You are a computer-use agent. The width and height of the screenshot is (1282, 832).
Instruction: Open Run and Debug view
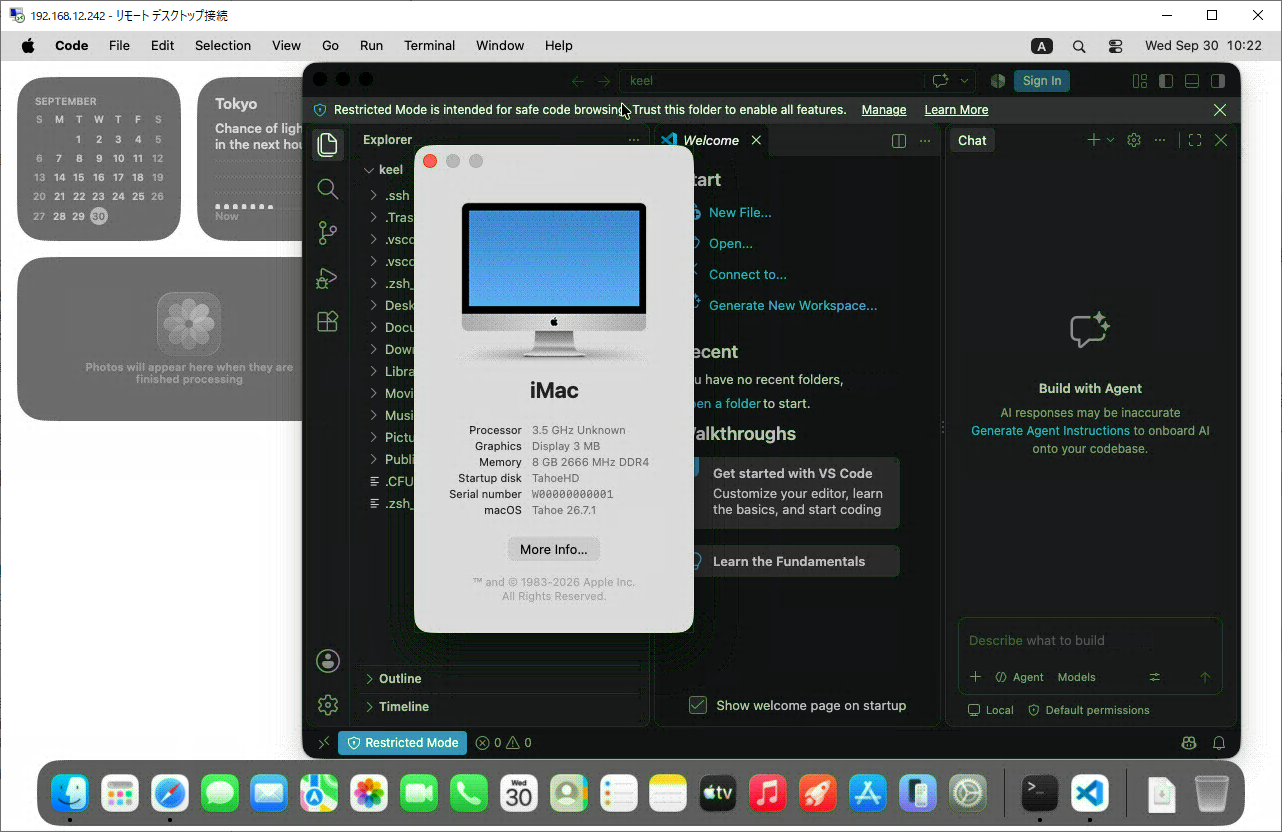click(x=327, y=278)
